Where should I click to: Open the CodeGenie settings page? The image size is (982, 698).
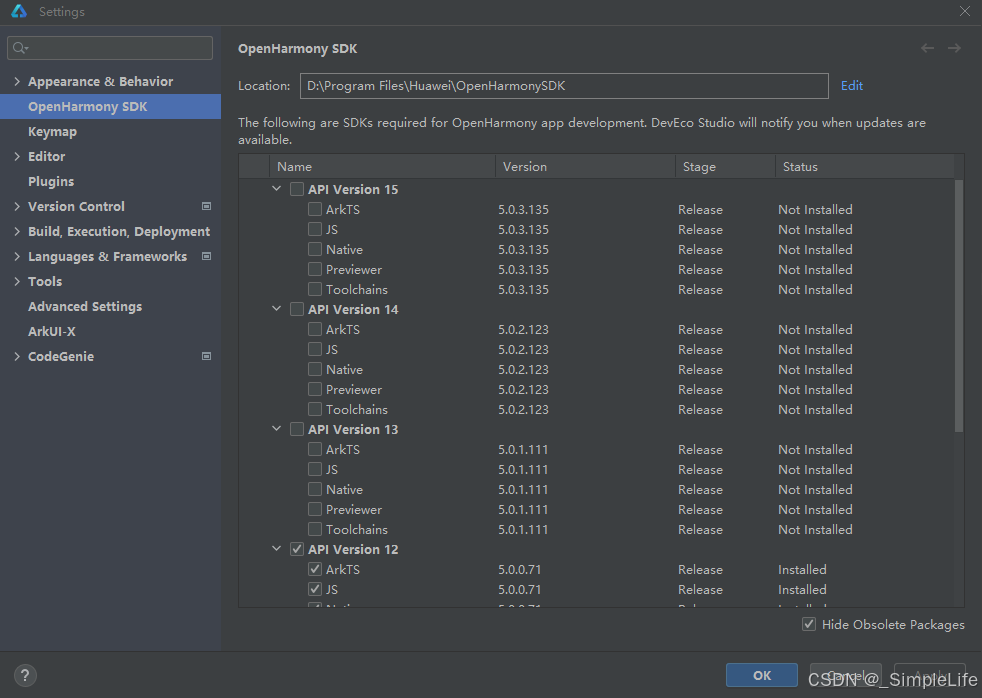(61, 356)
